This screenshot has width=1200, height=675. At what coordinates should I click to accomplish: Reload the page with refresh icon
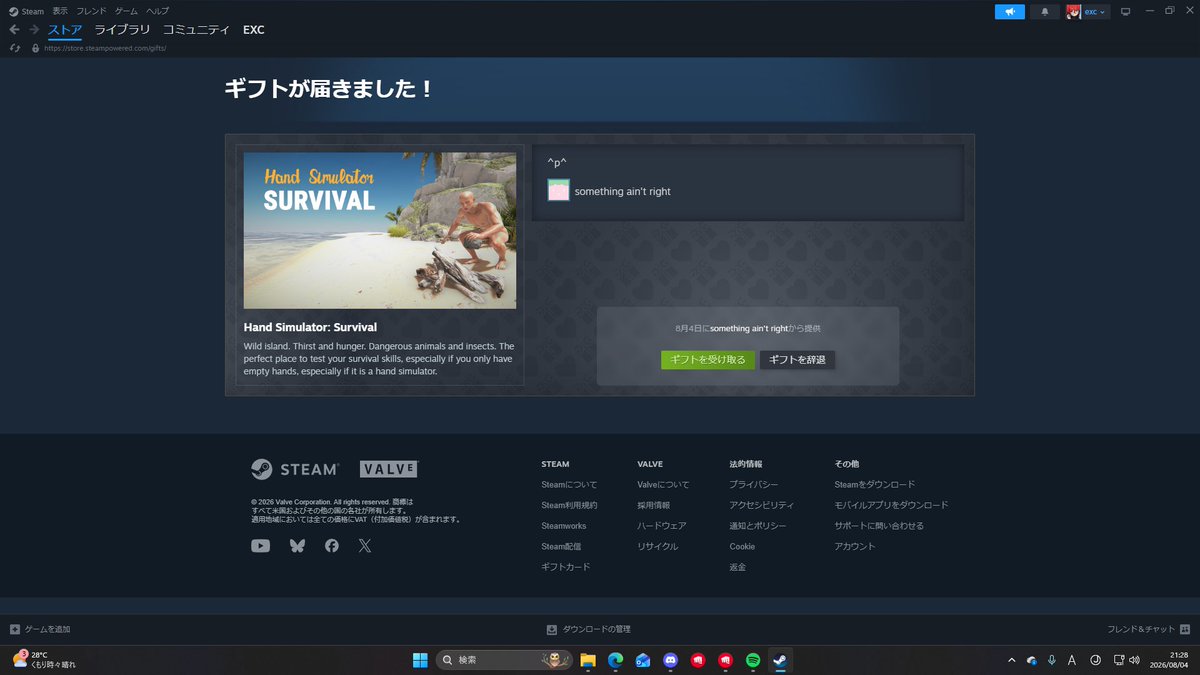point(15,48)
